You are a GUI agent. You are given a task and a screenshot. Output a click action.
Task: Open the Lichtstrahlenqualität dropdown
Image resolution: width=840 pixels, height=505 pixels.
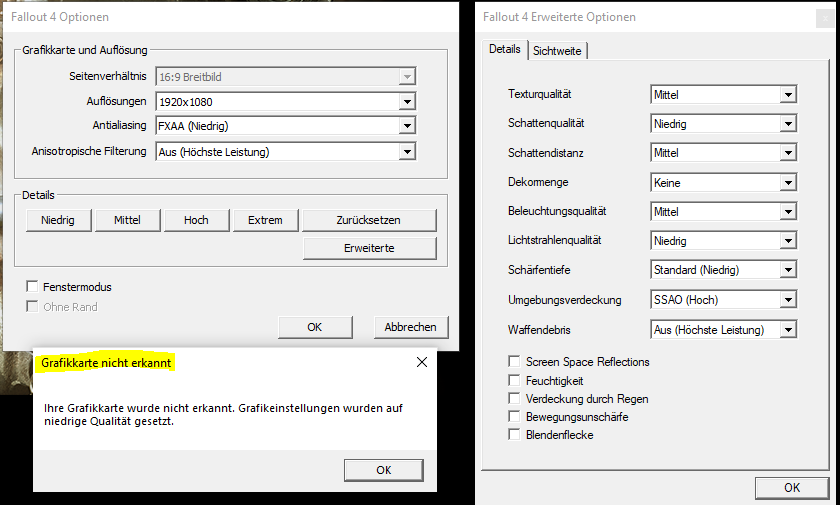tap(723, 240)
